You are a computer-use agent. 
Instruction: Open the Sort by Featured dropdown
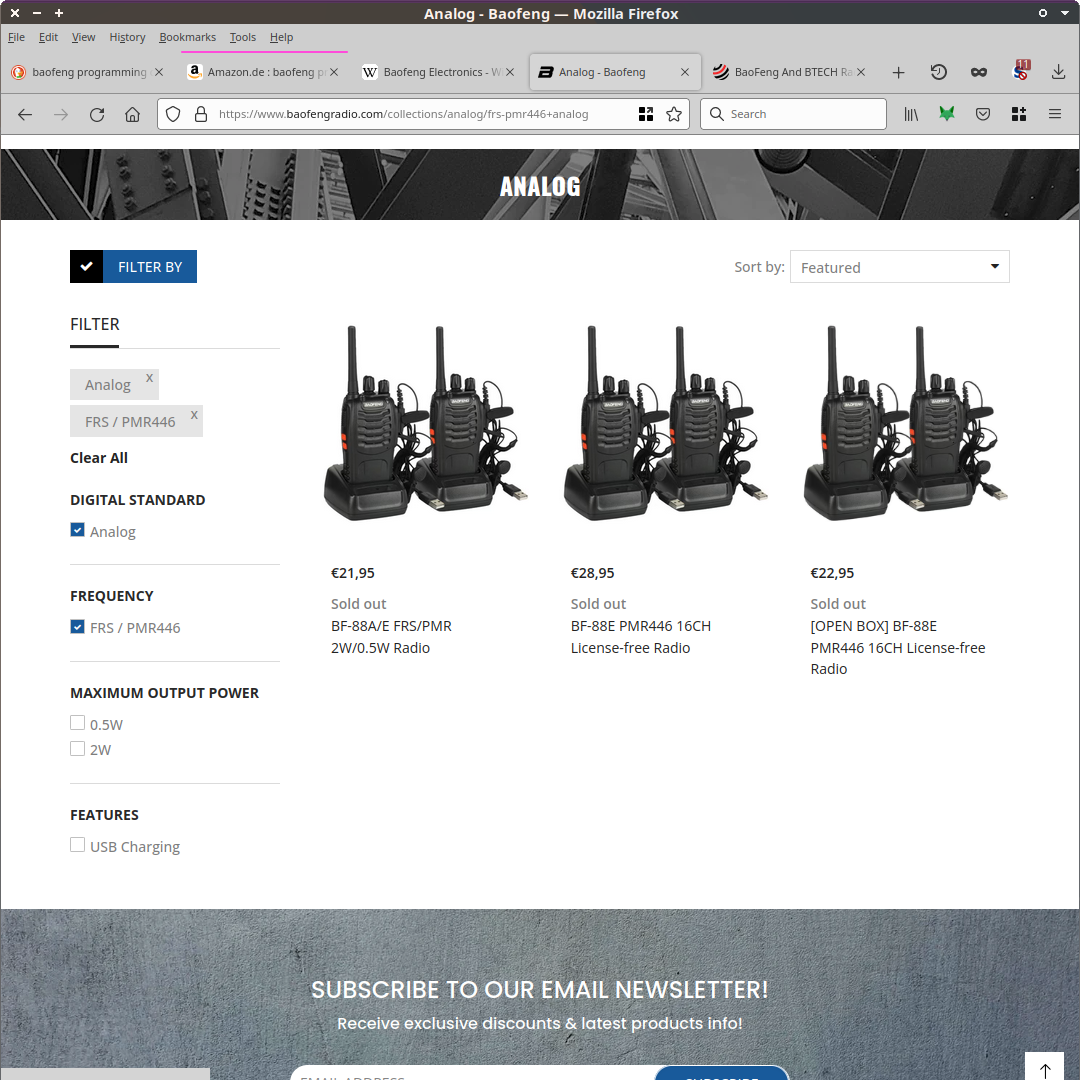(899, 267)
